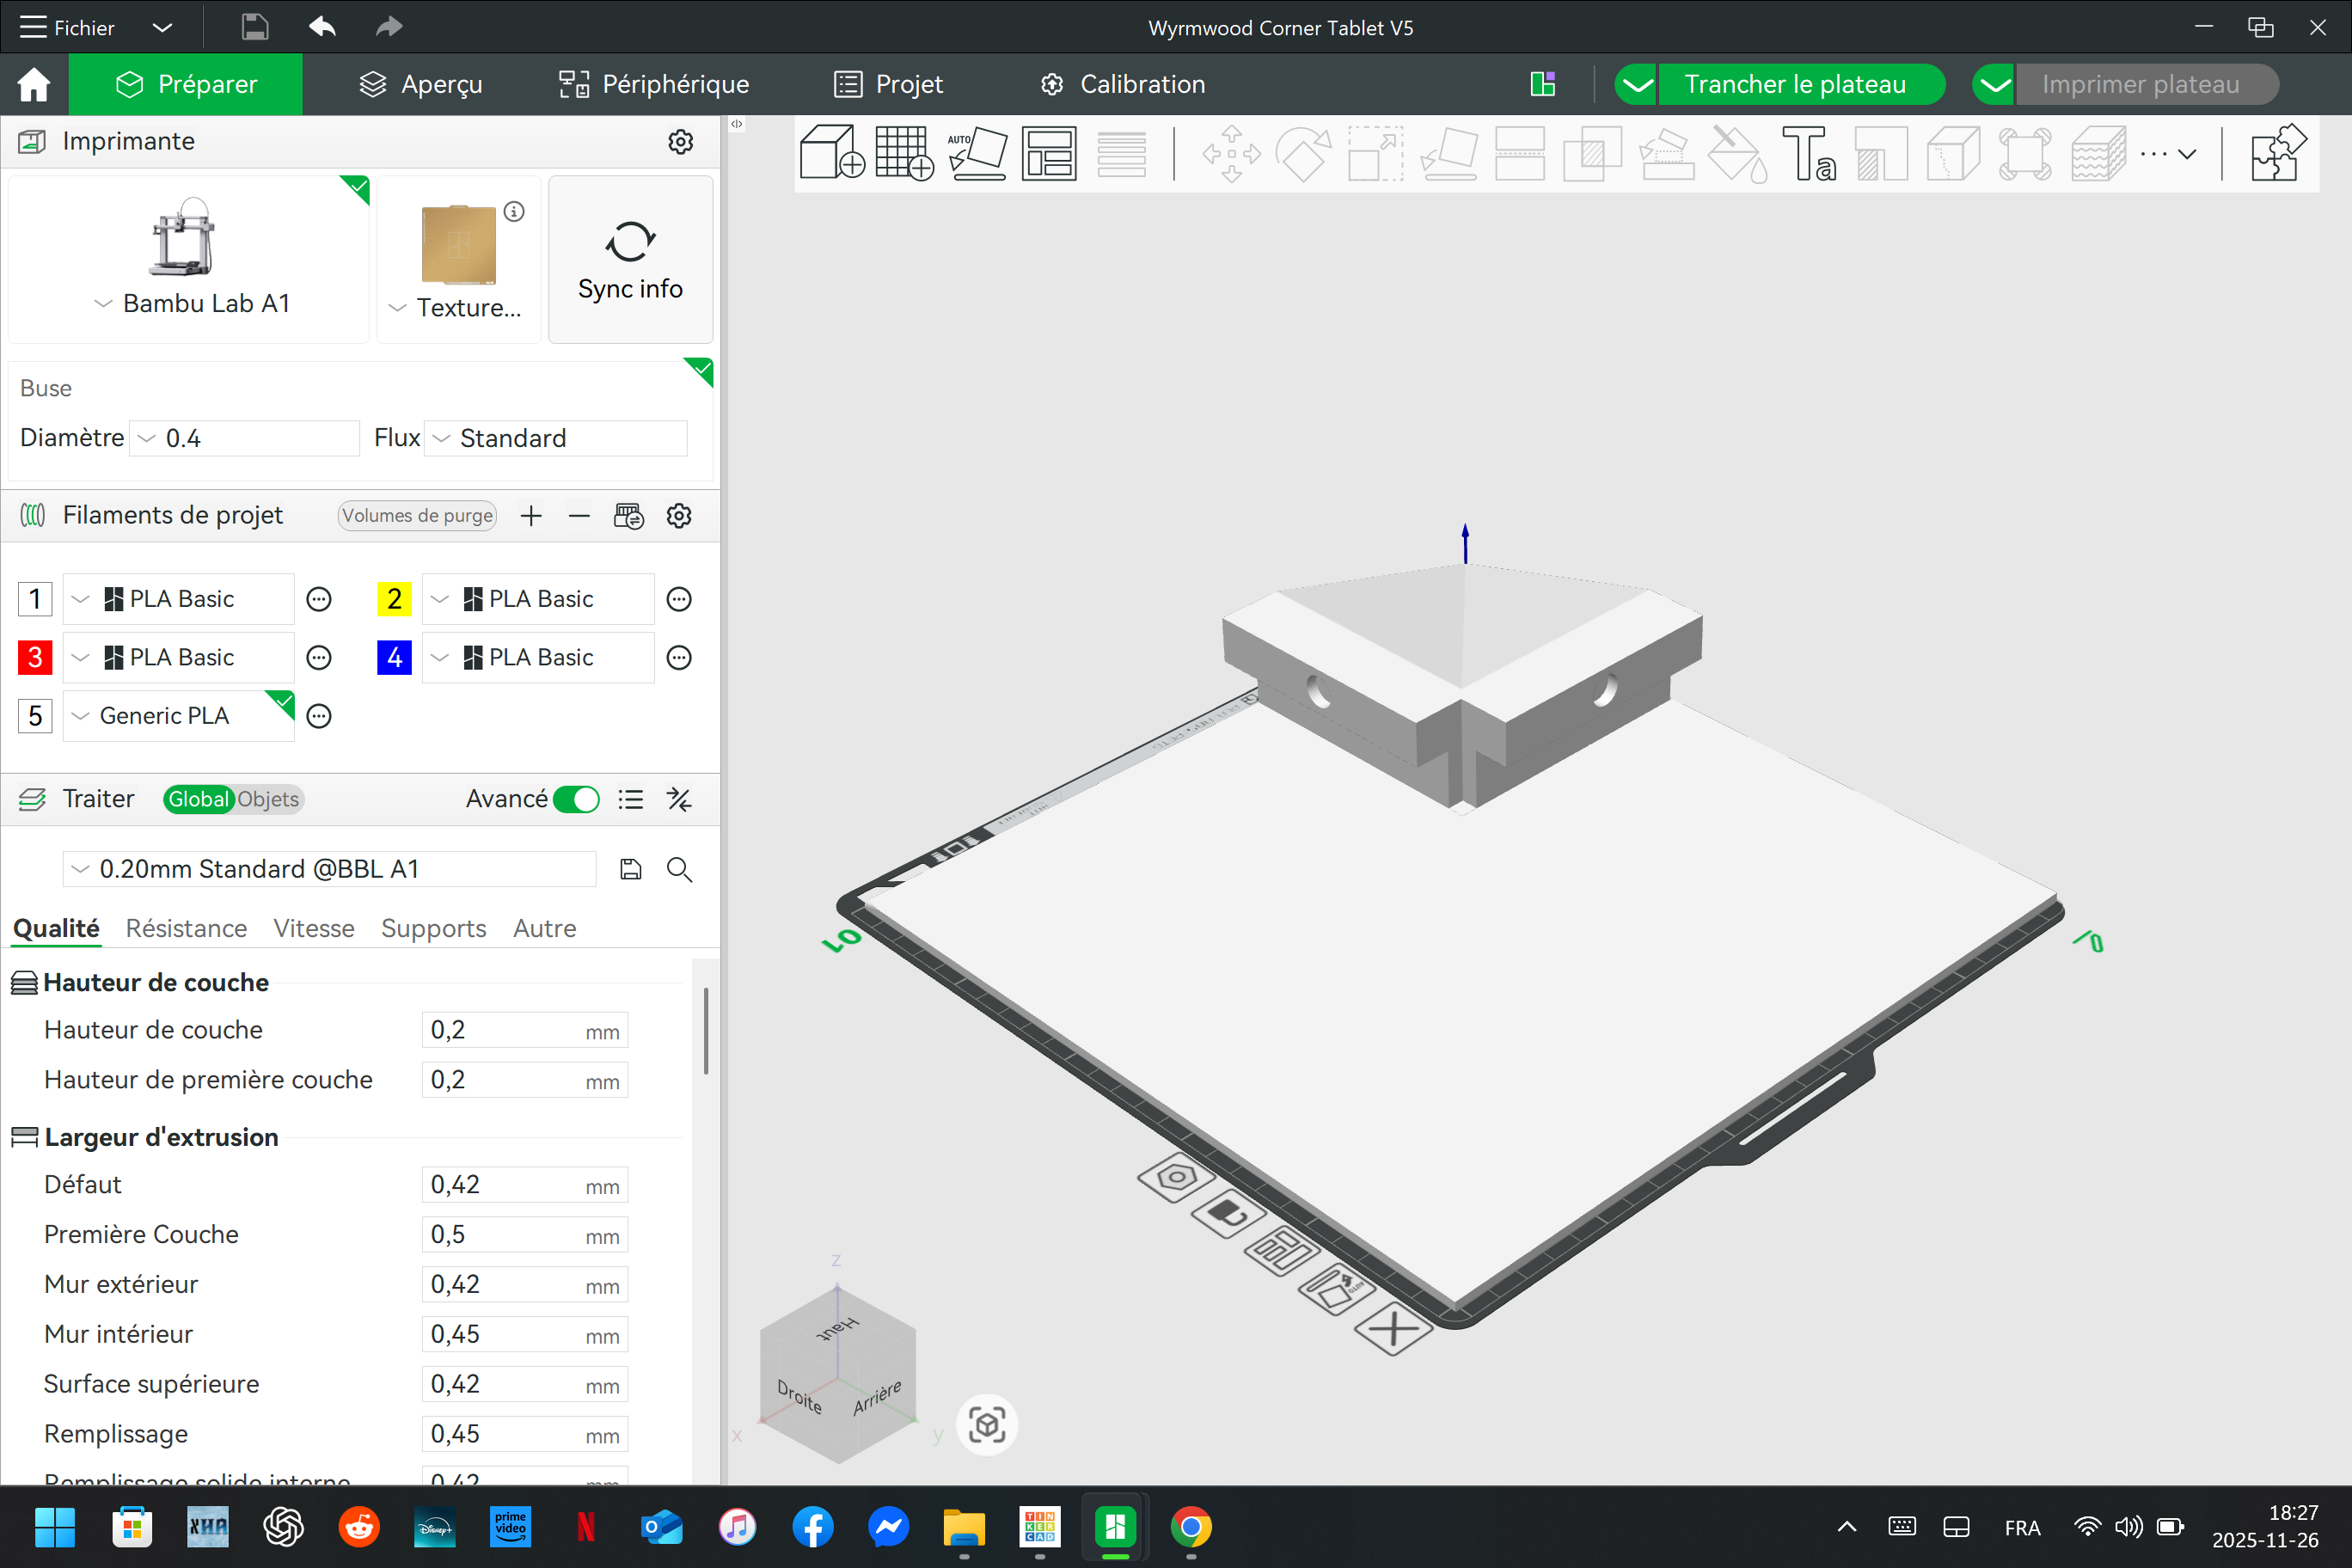2352x1568 pixels.
Task: Select the Scale tool
Action: [x=1376, y=153]
